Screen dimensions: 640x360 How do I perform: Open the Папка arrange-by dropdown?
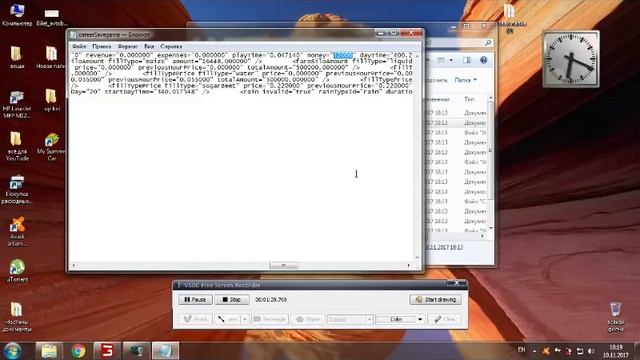(466, 80)
